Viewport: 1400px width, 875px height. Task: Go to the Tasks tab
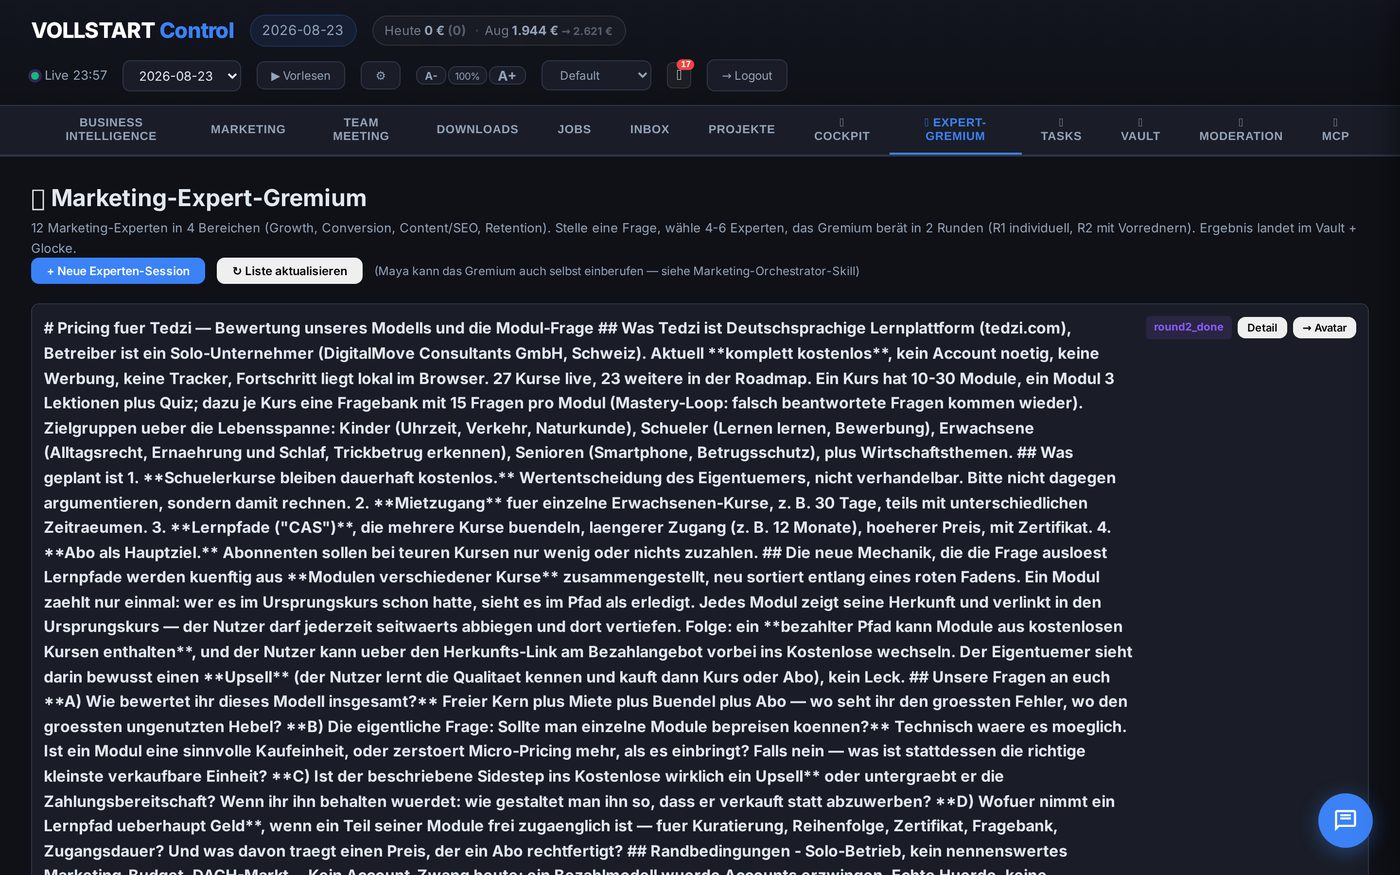click(x=1061, y=130)
